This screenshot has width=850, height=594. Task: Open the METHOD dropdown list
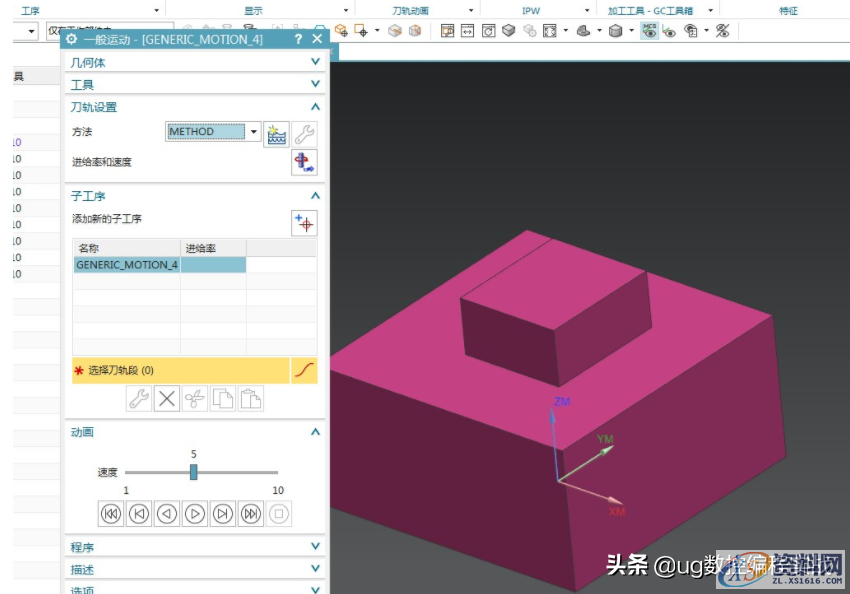[253, 131]
